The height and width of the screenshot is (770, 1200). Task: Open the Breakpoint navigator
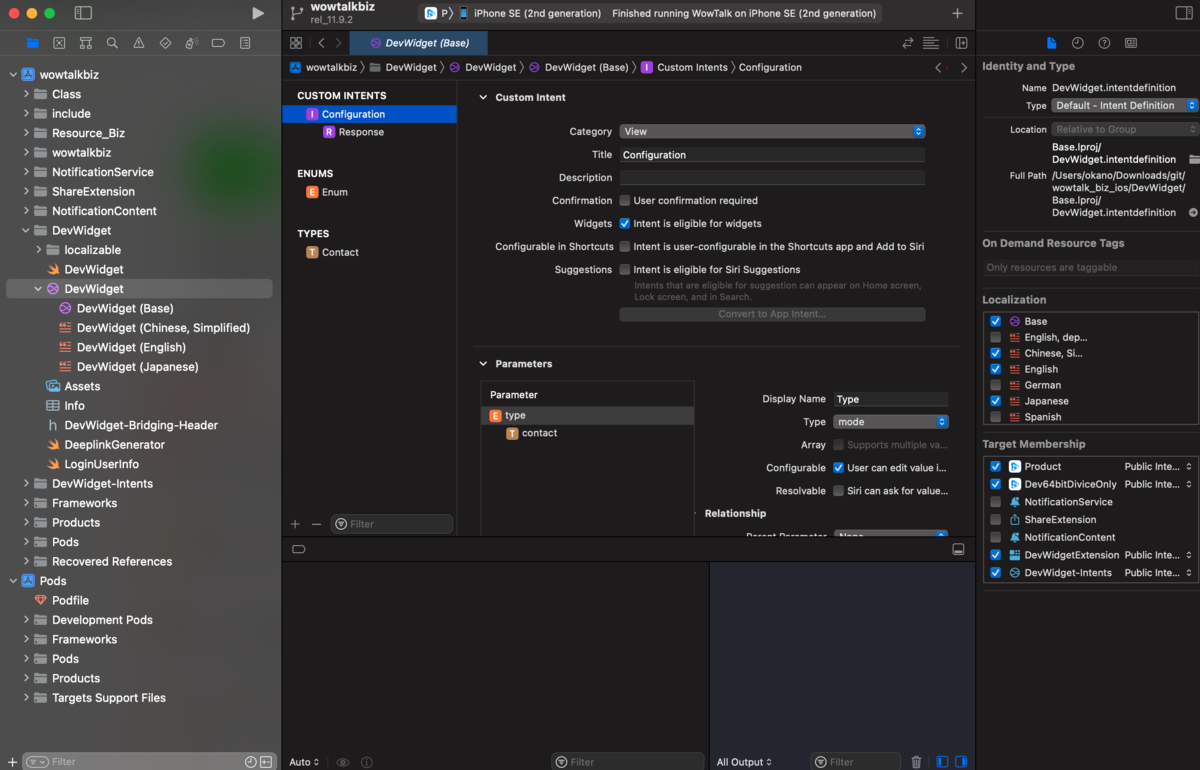[218, 43]
